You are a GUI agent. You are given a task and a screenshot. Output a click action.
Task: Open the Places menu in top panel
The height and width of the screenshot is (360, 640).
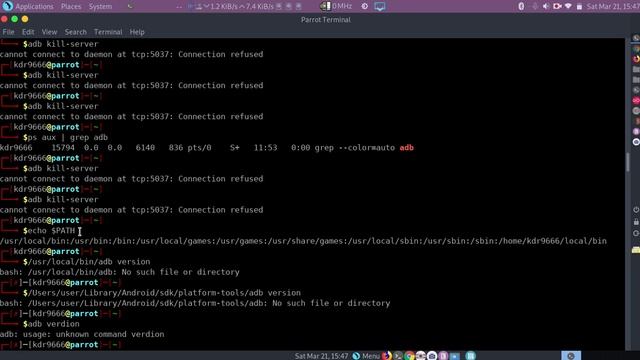71,7
